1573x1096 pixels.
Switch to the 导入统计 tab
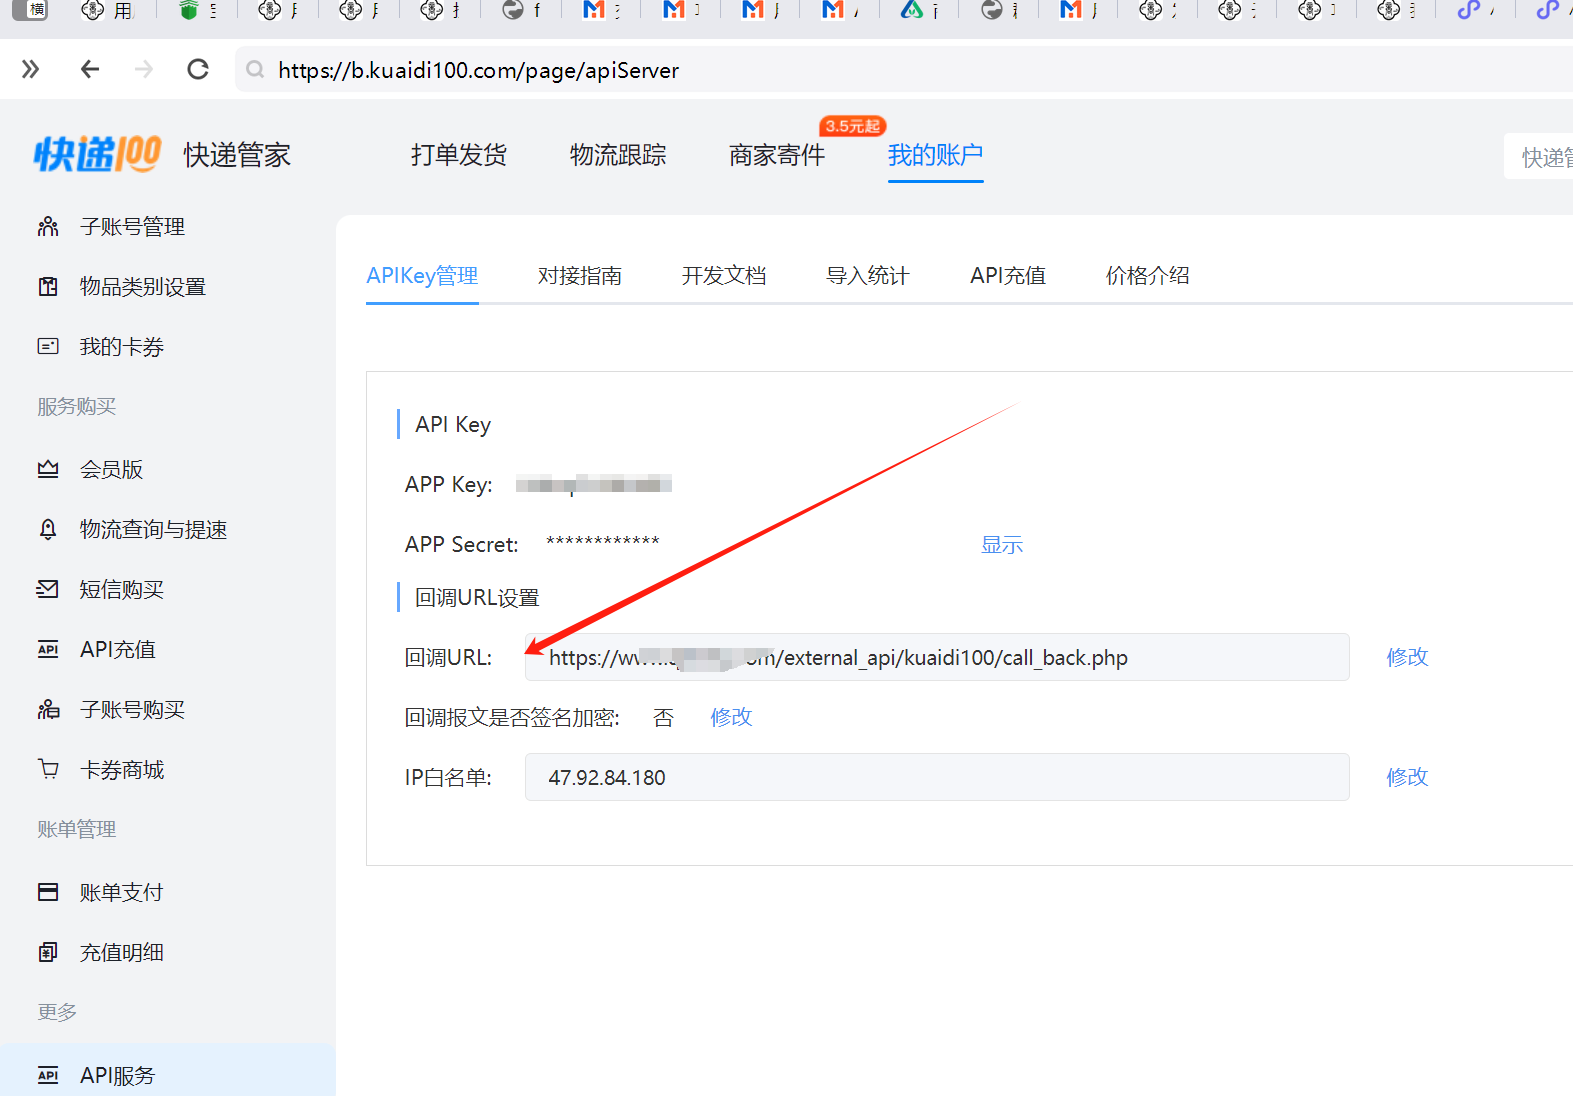point(868,276)
